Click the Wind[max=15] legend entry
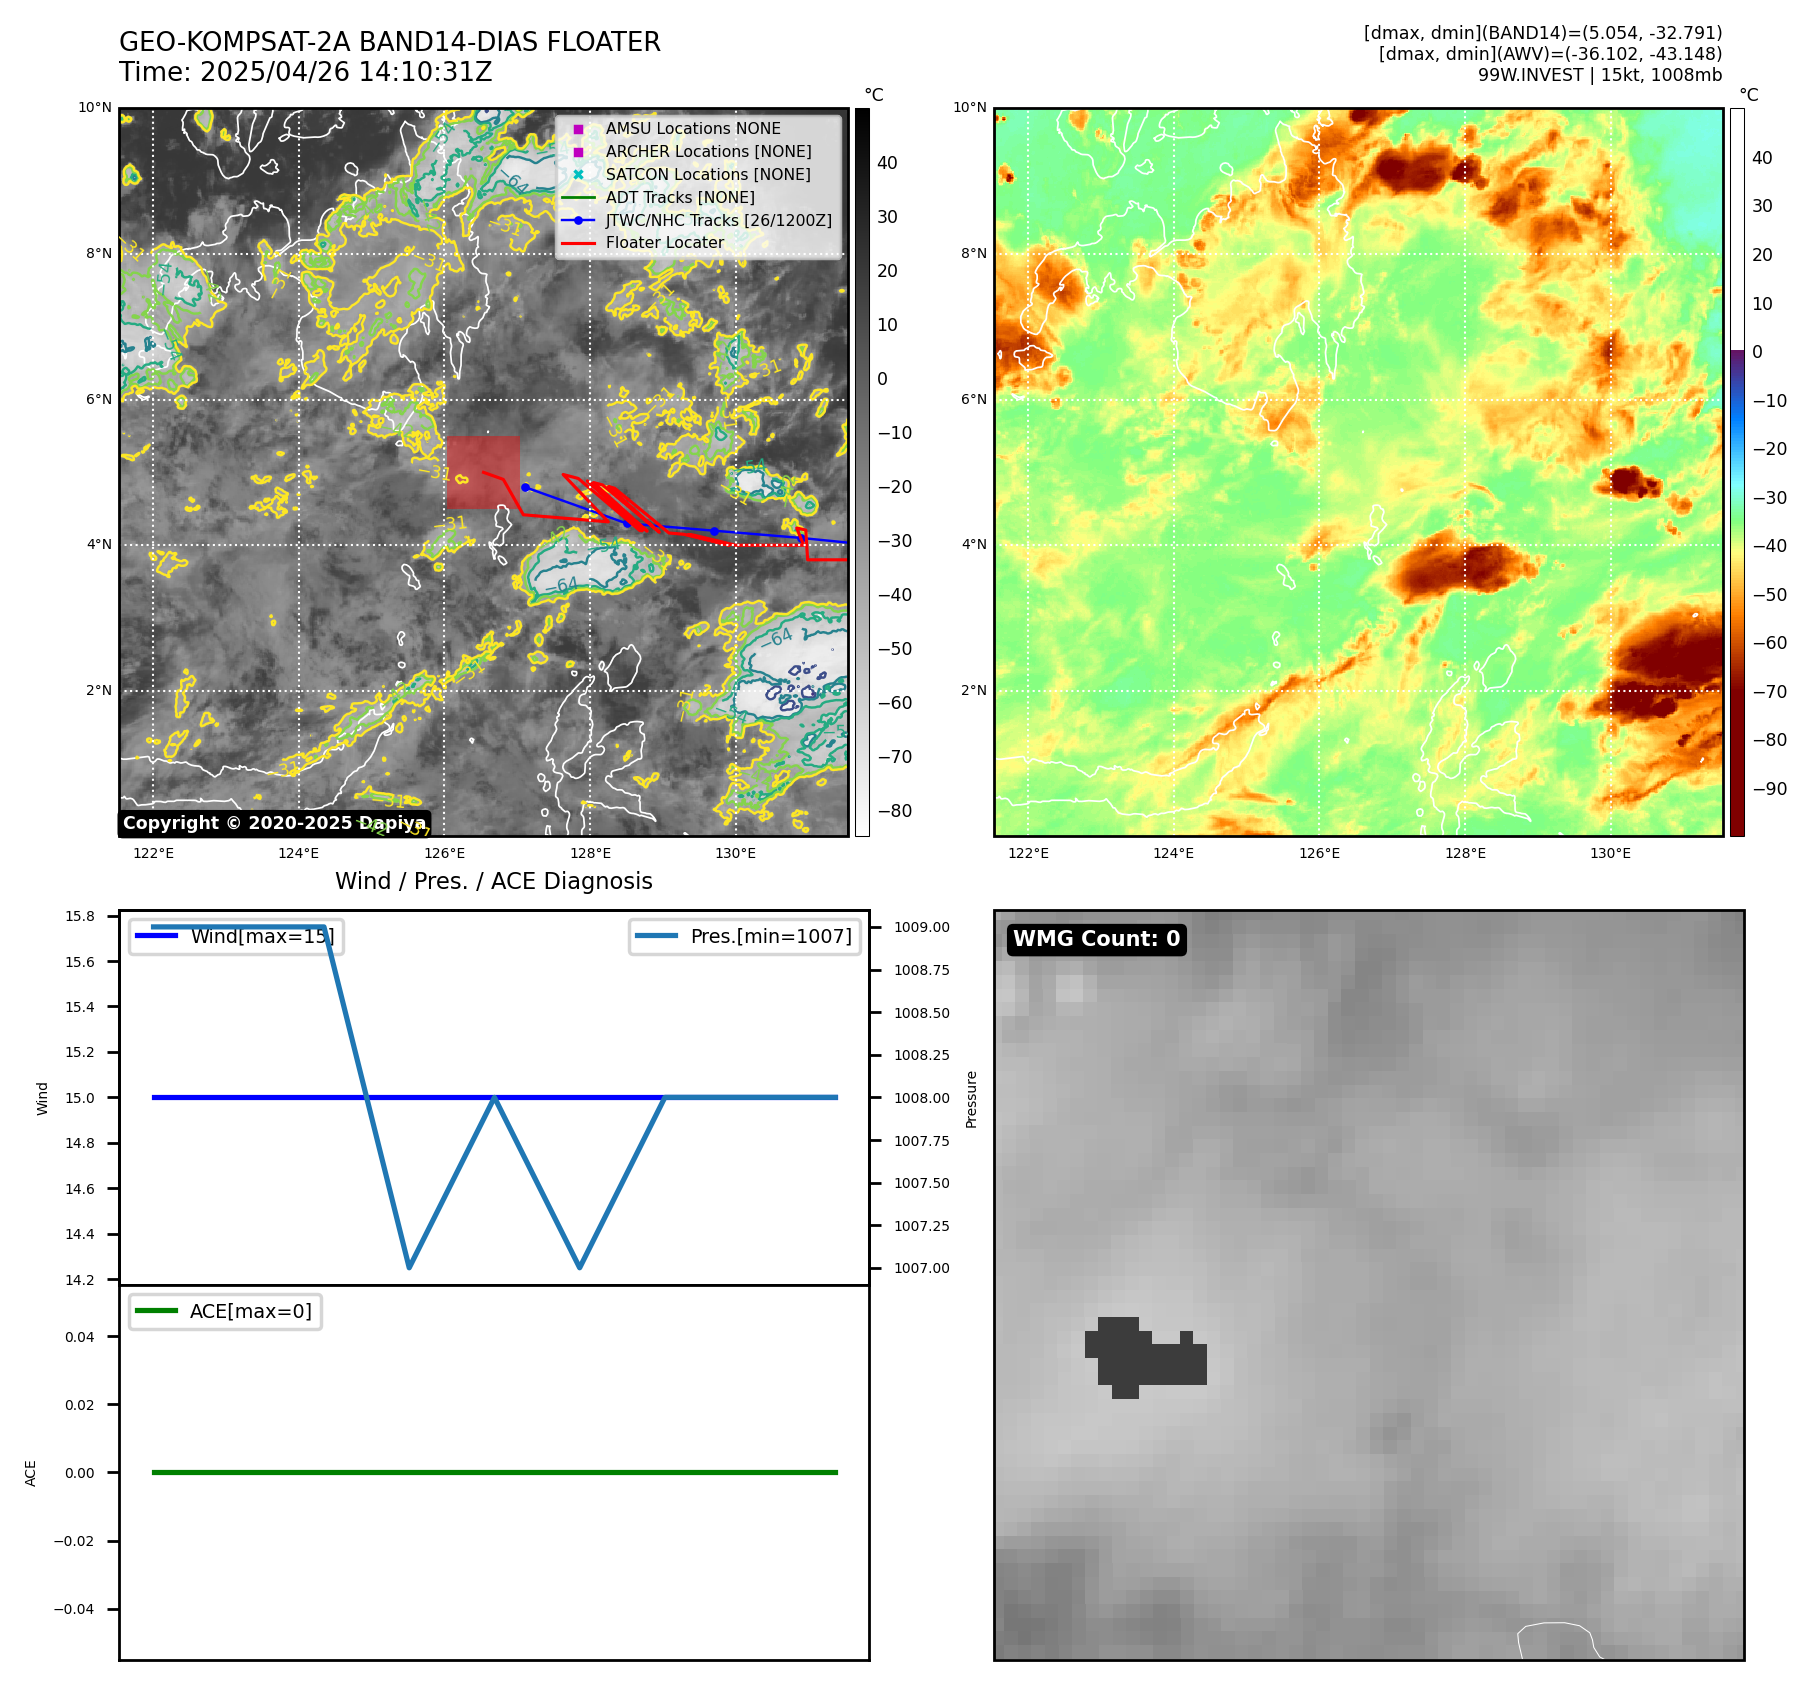 point(236,937)
